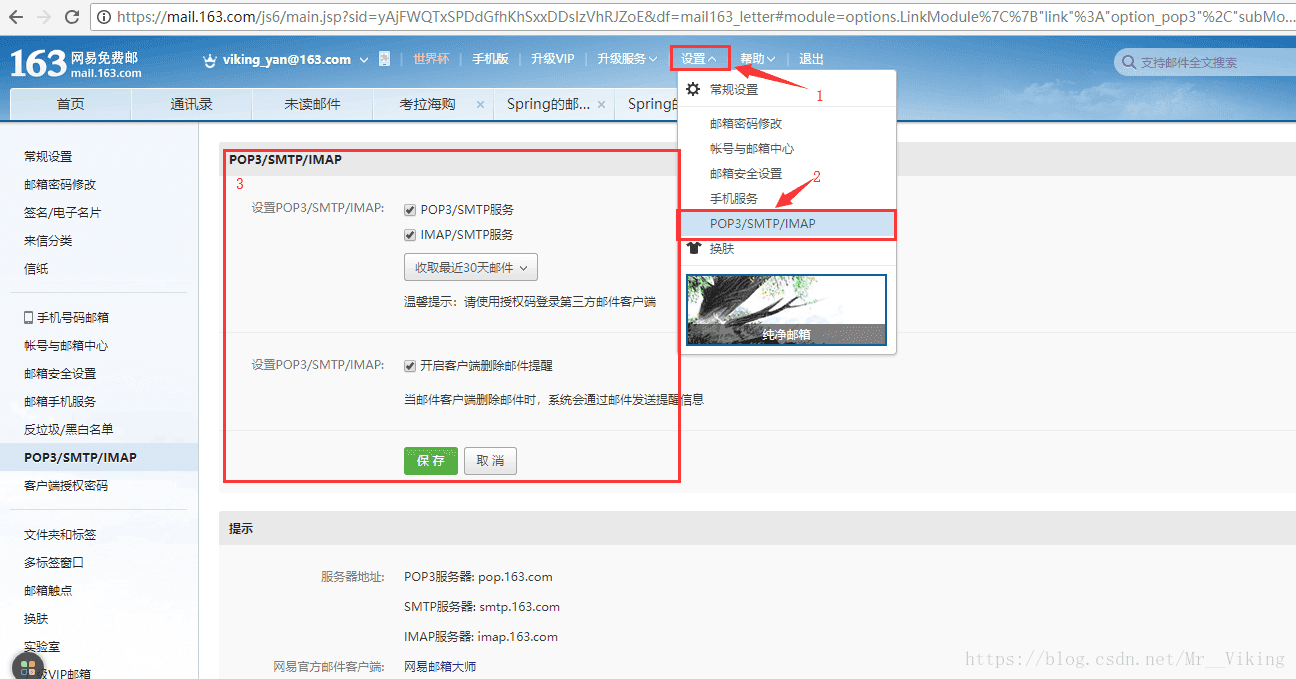The image size is (1296, 679).
Task: Open the 帮助 dropdown
Action: [x=758, y=59]
